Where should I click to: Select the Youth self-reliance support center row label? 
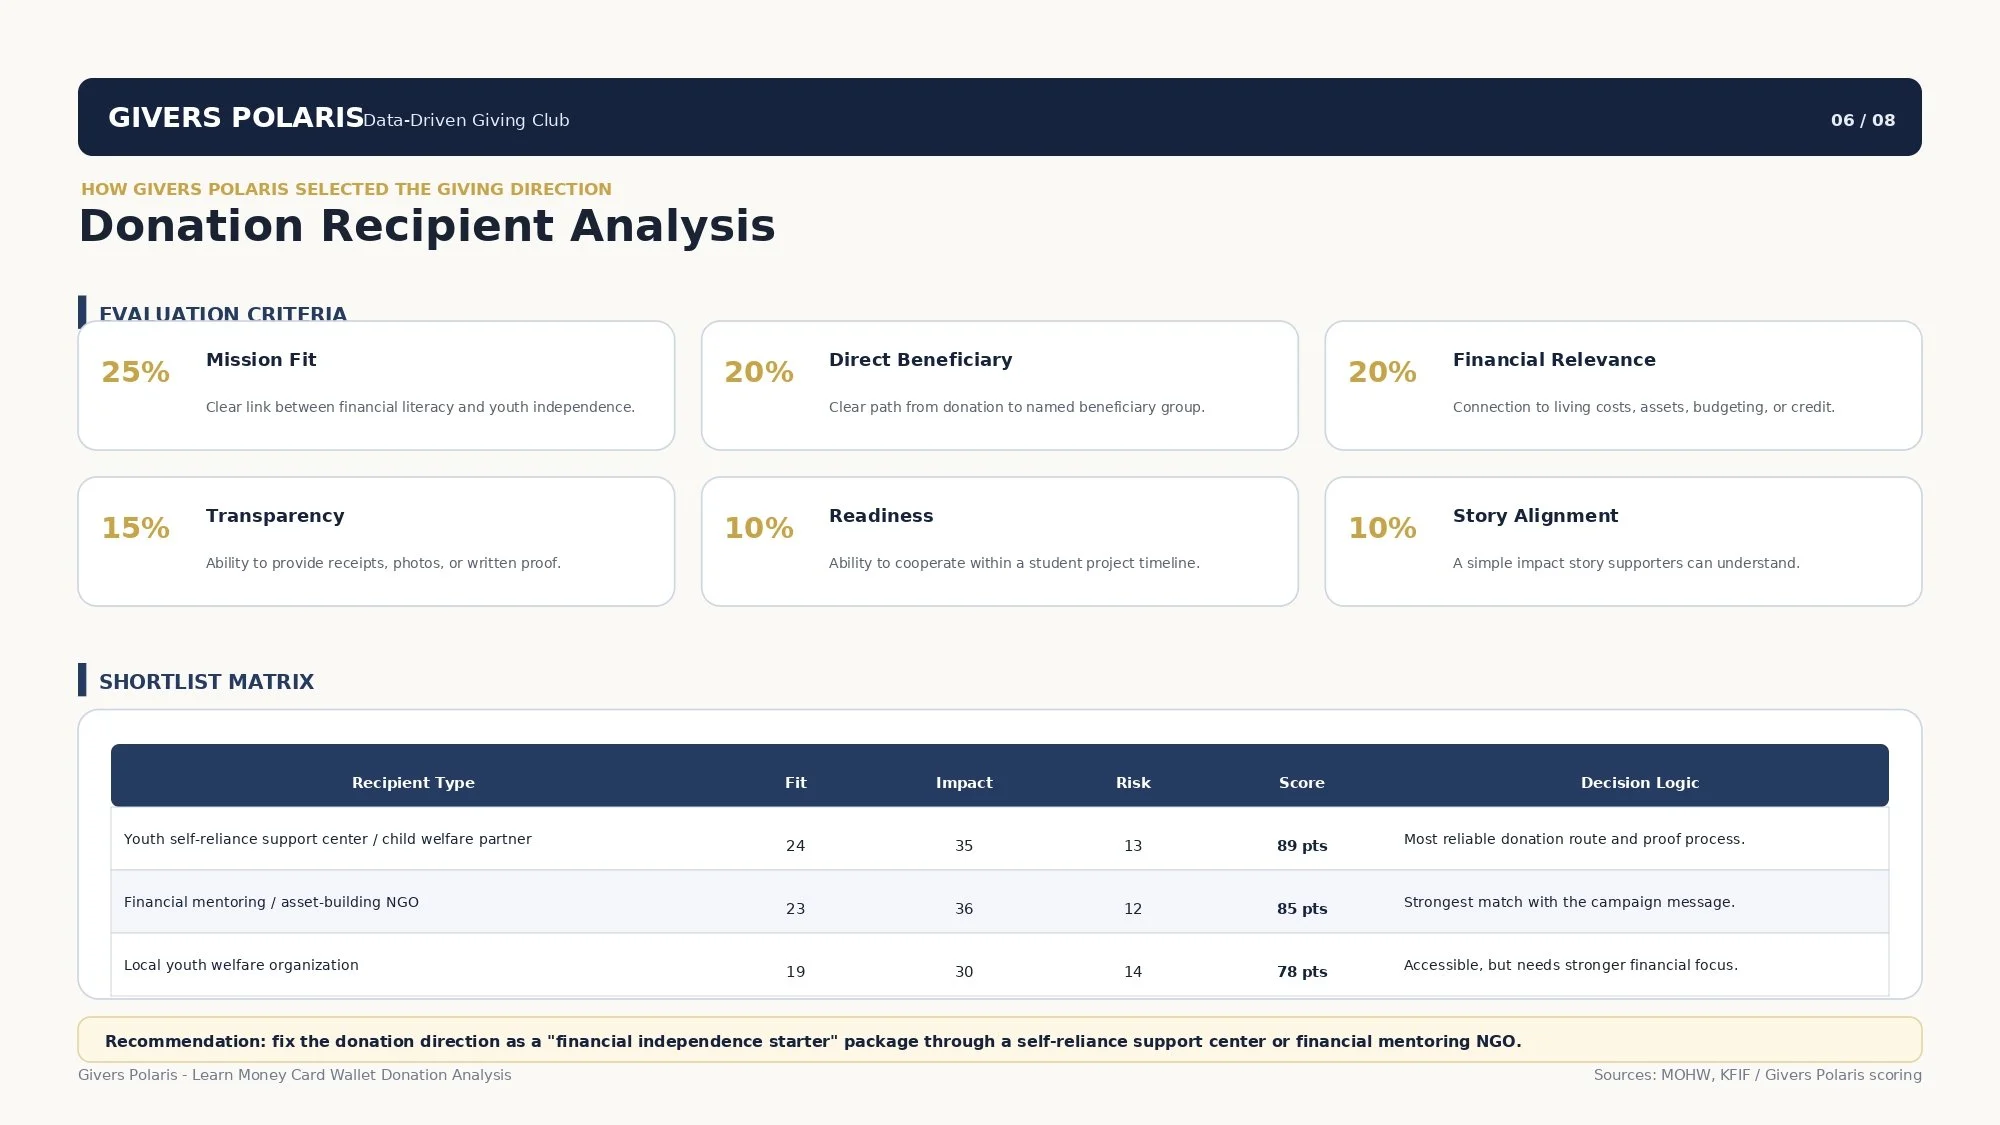[x=328, y=839]
